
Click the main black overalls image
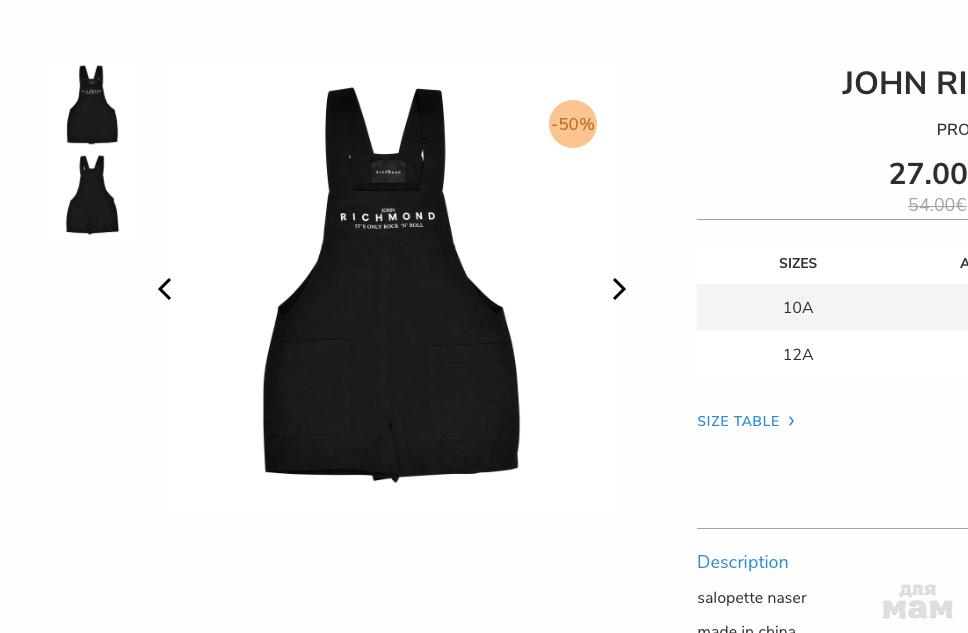tap(391, 284)
